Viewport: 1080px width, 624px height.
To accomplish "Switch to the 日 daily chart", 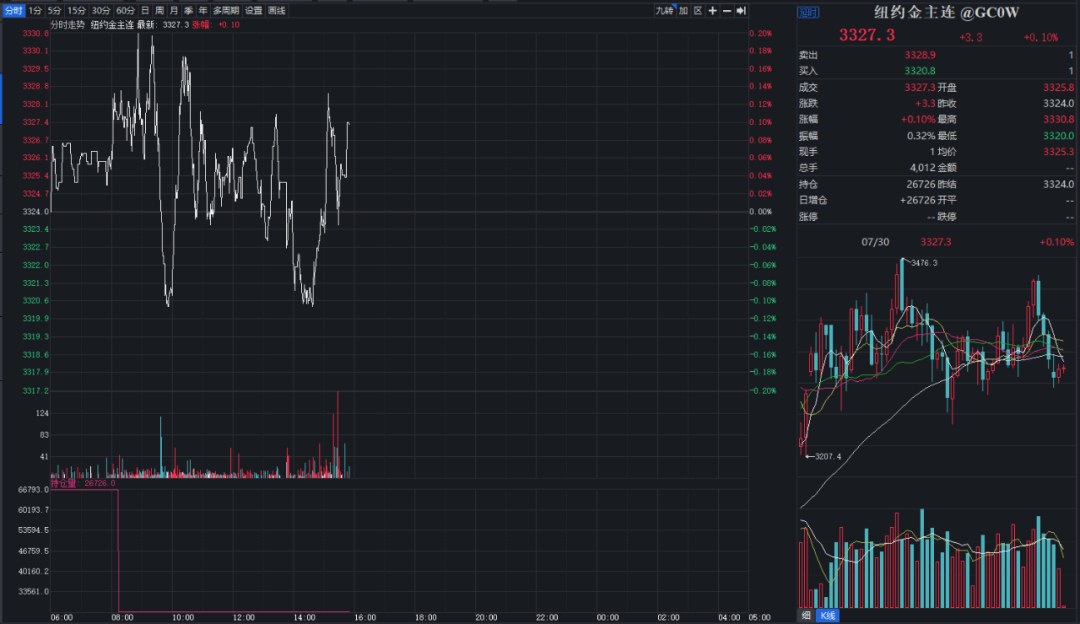I will (145, 10).
